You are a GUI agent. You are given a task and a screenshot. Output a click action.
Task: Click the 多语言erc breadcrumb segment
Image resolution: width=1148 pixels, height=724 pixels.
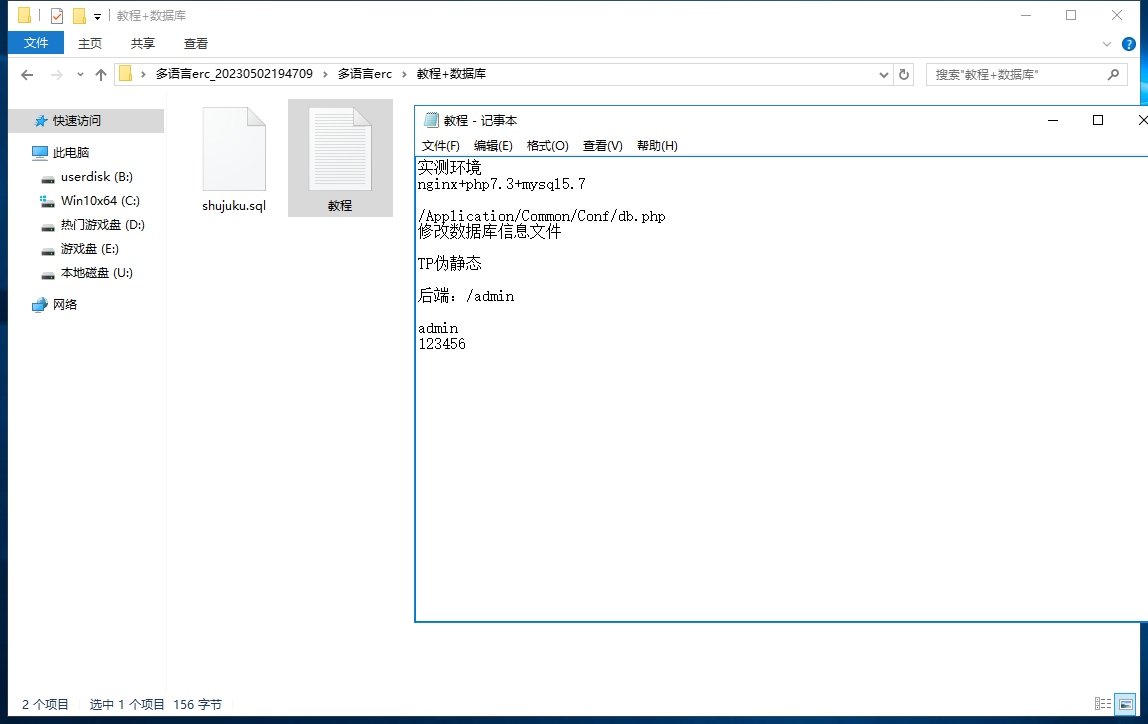click(x=364, y=75)
